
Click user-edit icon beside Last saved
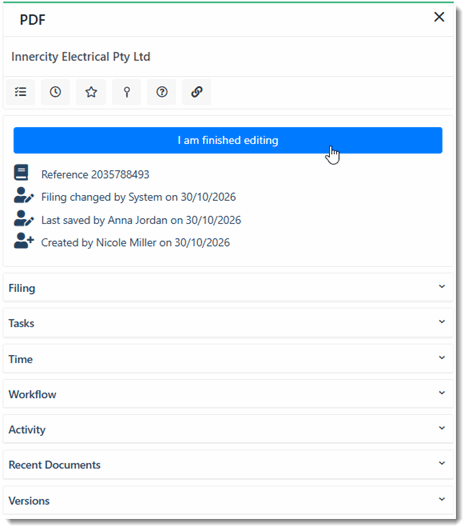(x=24, y=218)
